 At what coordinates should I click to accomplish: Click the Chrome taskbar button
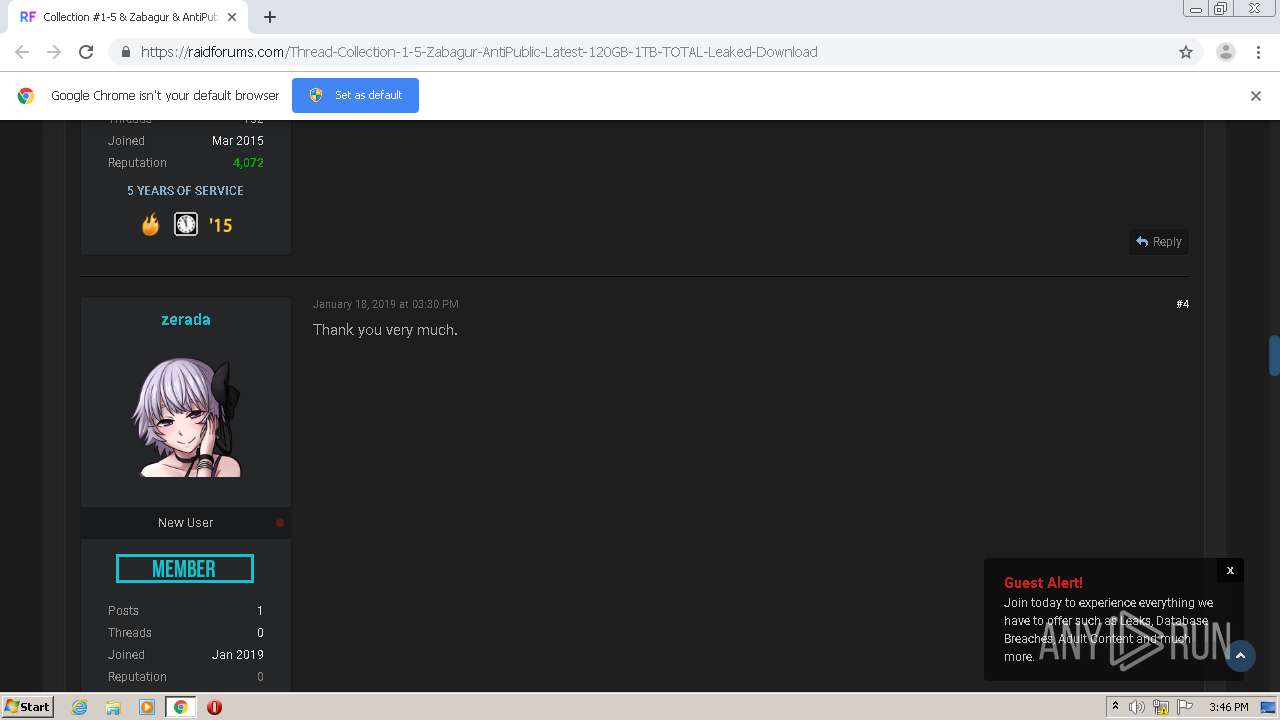181,707
